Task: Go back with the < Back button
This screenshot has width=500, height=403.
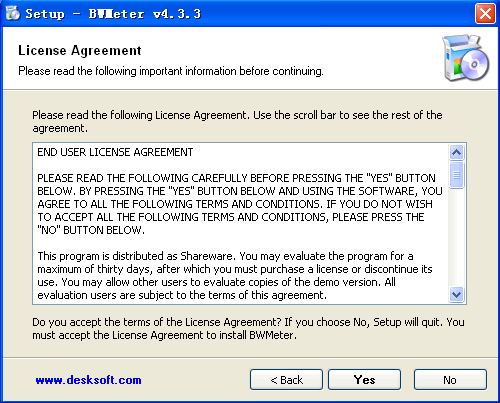Action: click(x=286, y=379)
